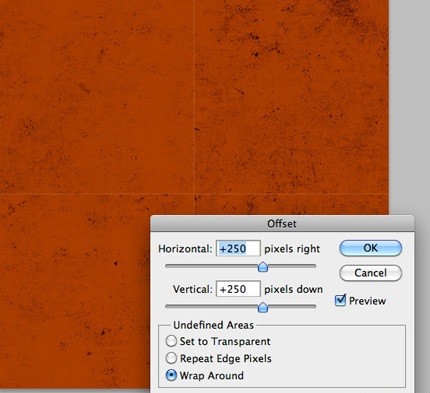Focus the Vertical offset value field
430x393 pixels.
pyautogui.click(x=238, y=289)
